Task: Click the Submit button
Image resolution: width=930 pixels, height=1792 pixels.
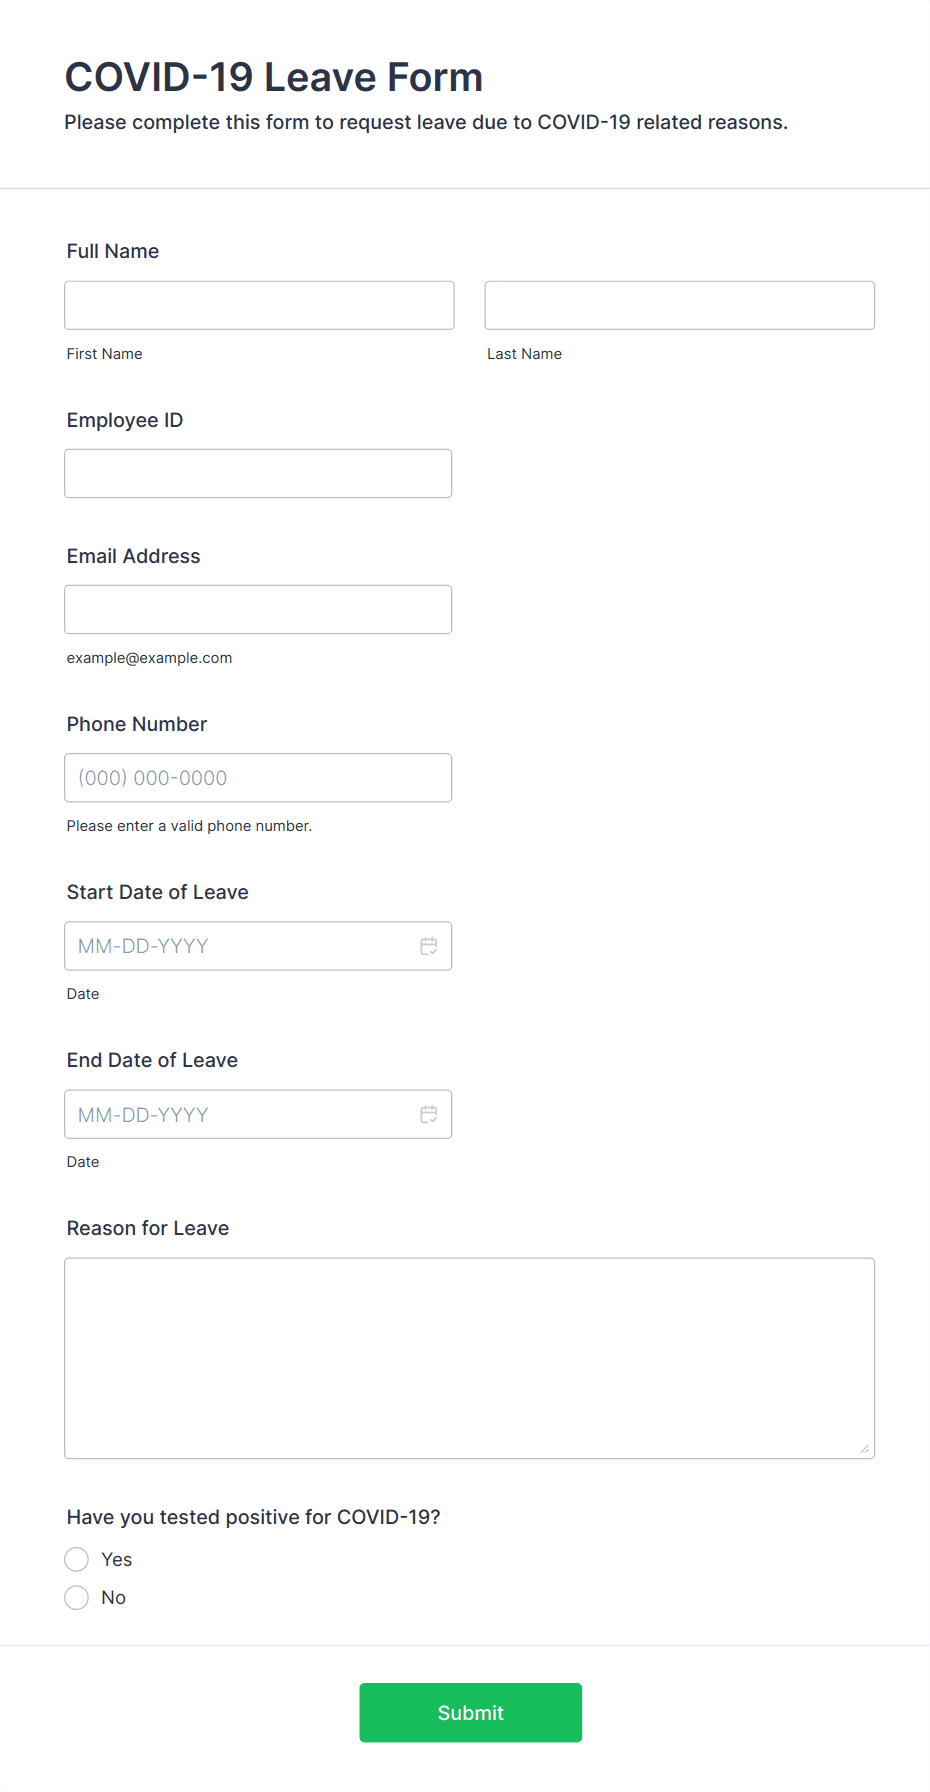Action: (x=471, y=1713)
